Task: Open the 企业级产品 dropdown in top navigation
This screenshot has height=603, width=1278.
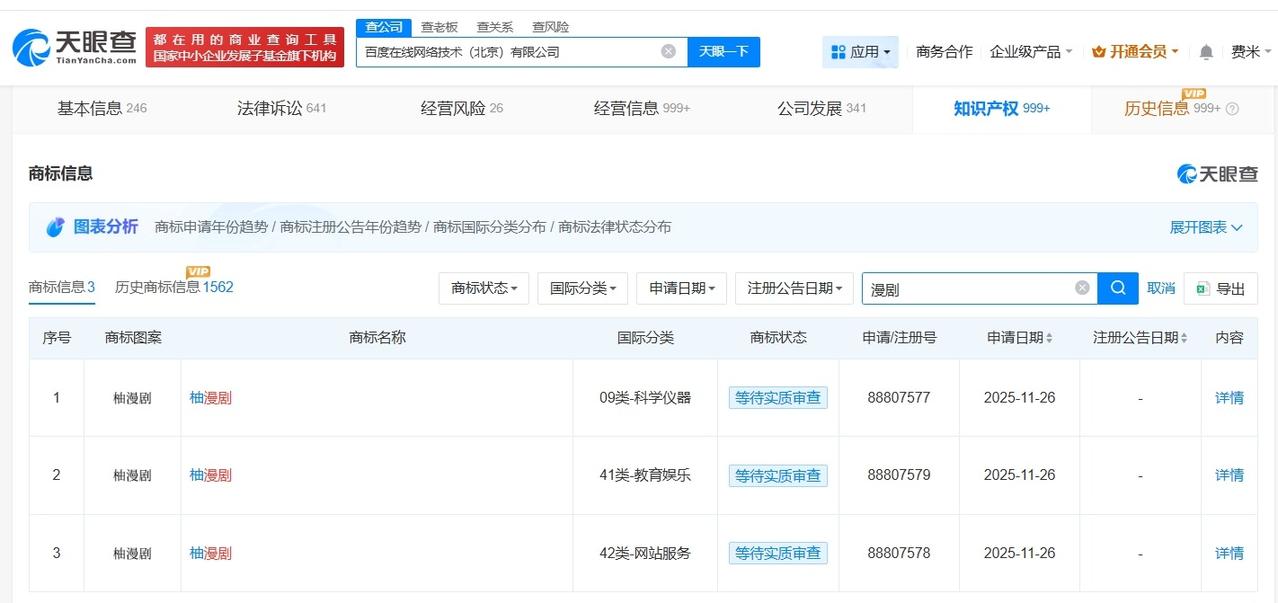Action: coord(1025,50)
